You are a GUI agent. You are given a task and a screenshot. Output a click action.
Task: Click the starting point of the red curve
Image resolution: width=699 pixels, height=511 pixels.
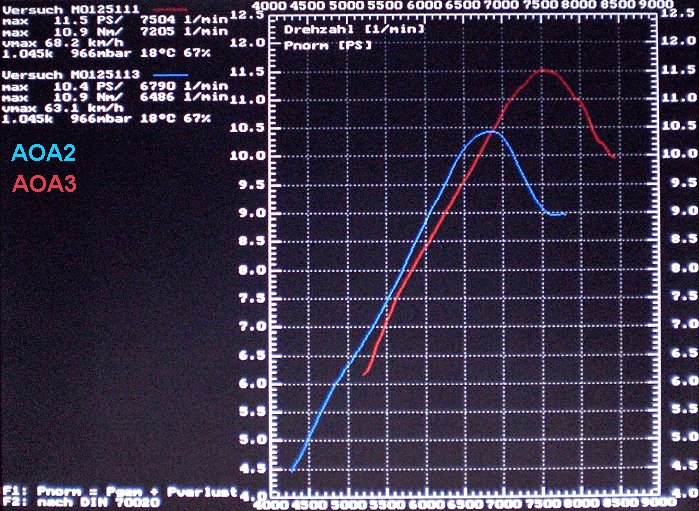click(x=364, y=374)
